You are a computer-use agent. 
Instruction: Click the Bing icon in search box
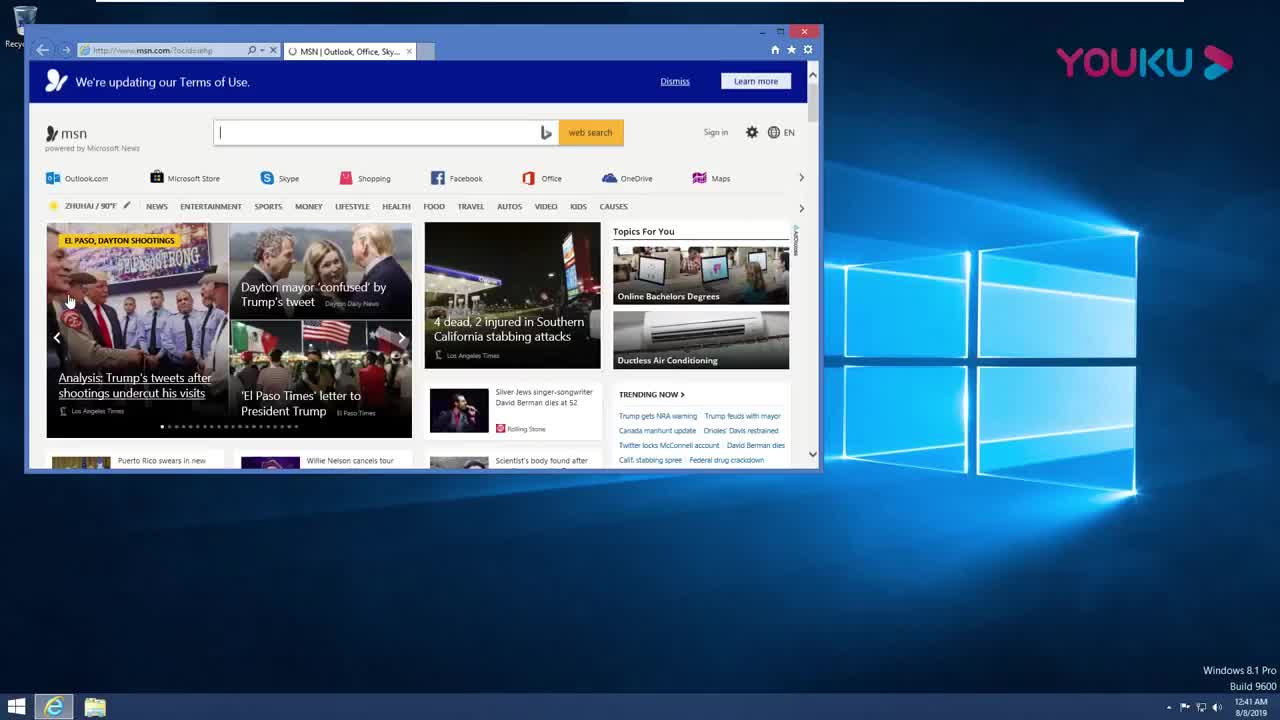pyautogui.click(x=546, y=132)
